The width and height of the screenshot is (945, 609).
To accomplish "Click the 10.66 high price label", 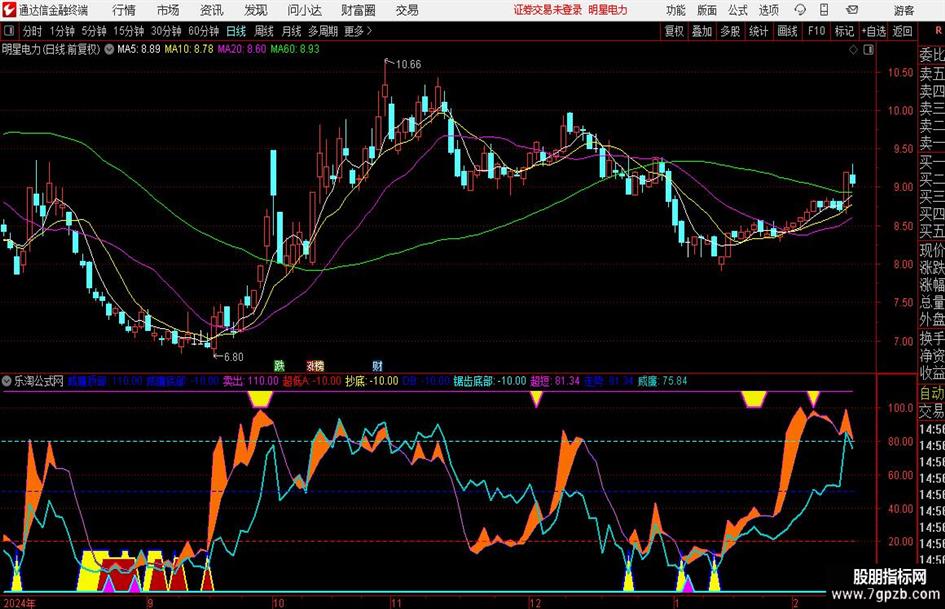I will coord(408,64).
